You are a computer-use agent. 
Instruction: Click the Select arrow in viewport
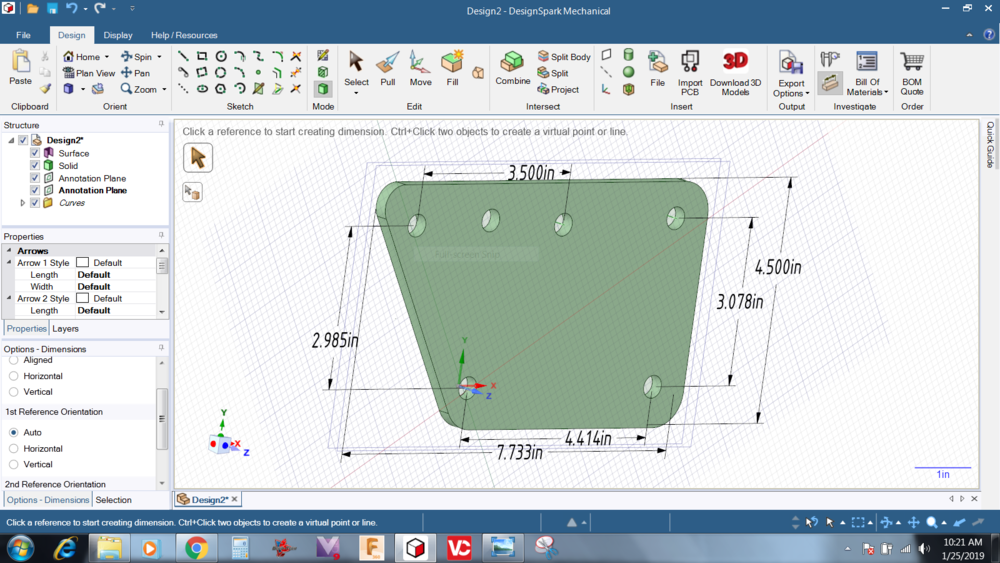[x=198, y=157]
